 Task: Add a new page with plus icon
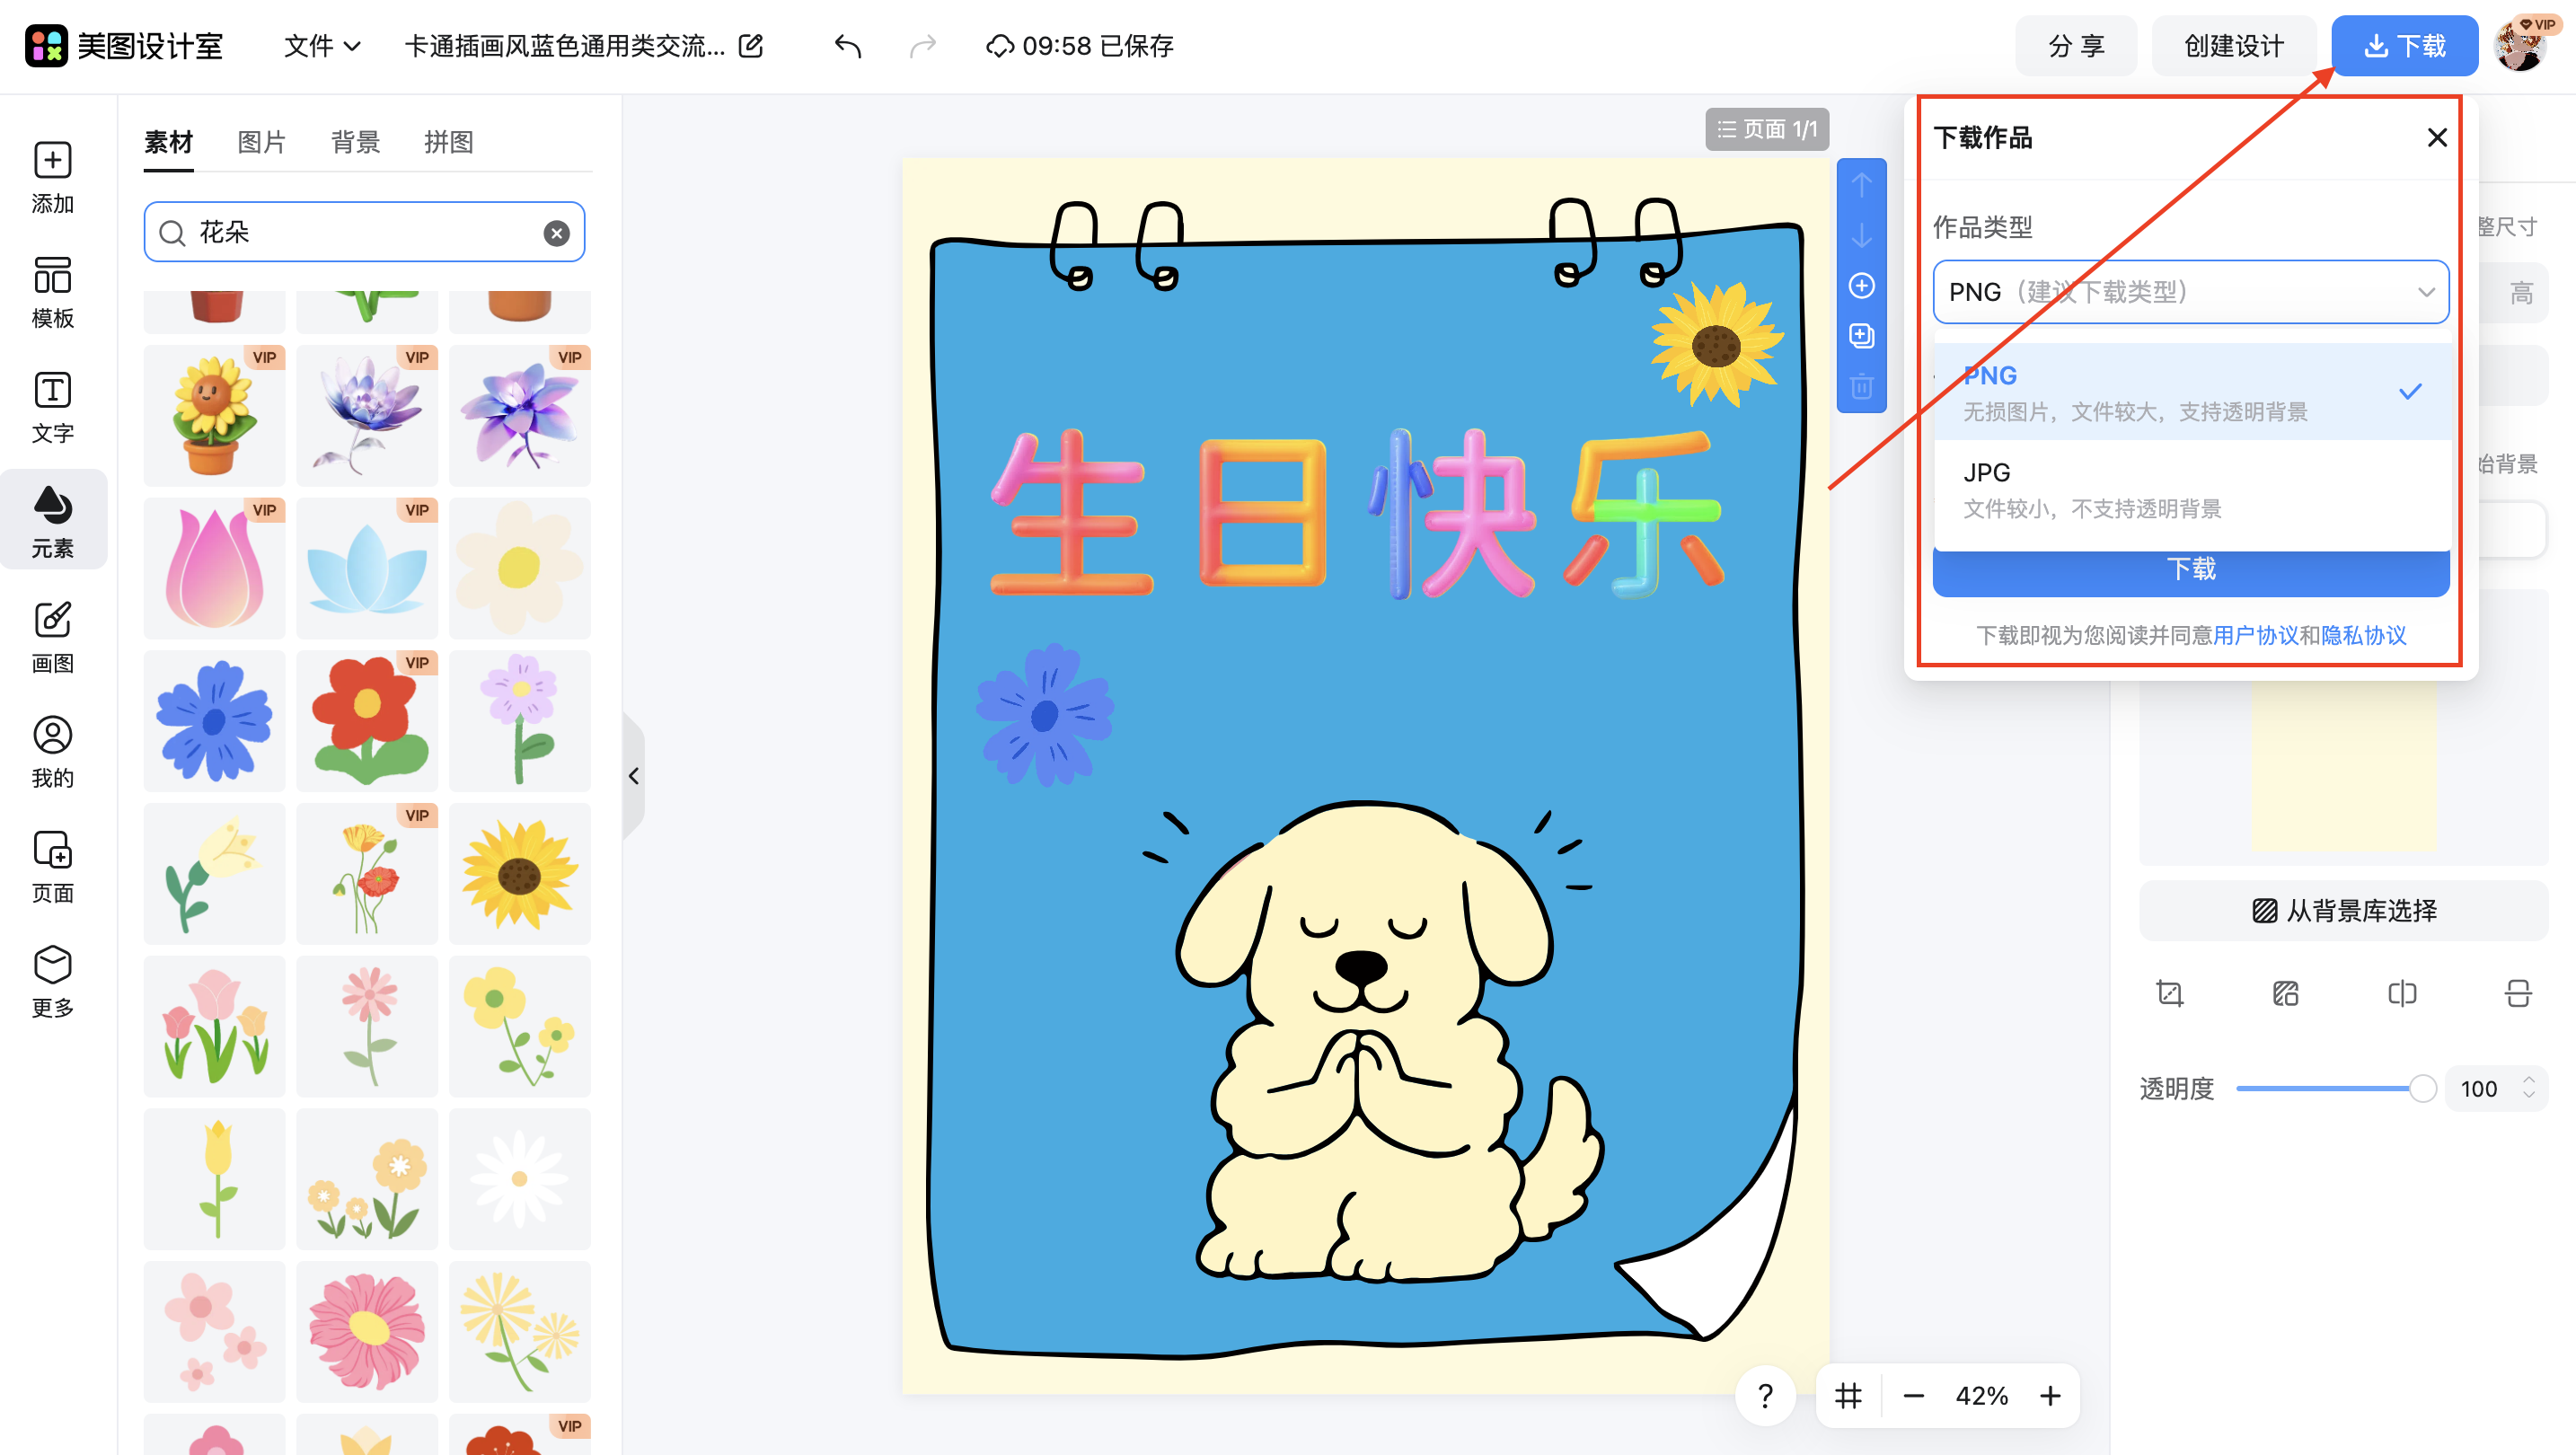[x=1861, y=286]
